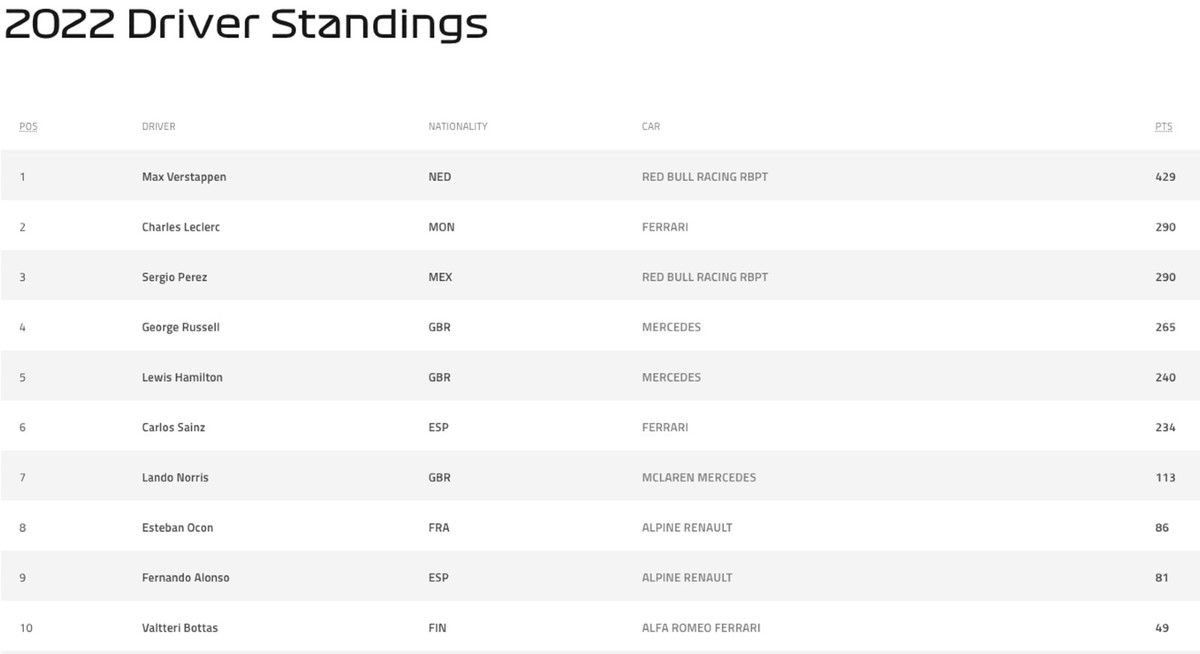Open Fernando Alonso driver link
The height and width of the screenshot is (654, 1200).
click(186, 577)
